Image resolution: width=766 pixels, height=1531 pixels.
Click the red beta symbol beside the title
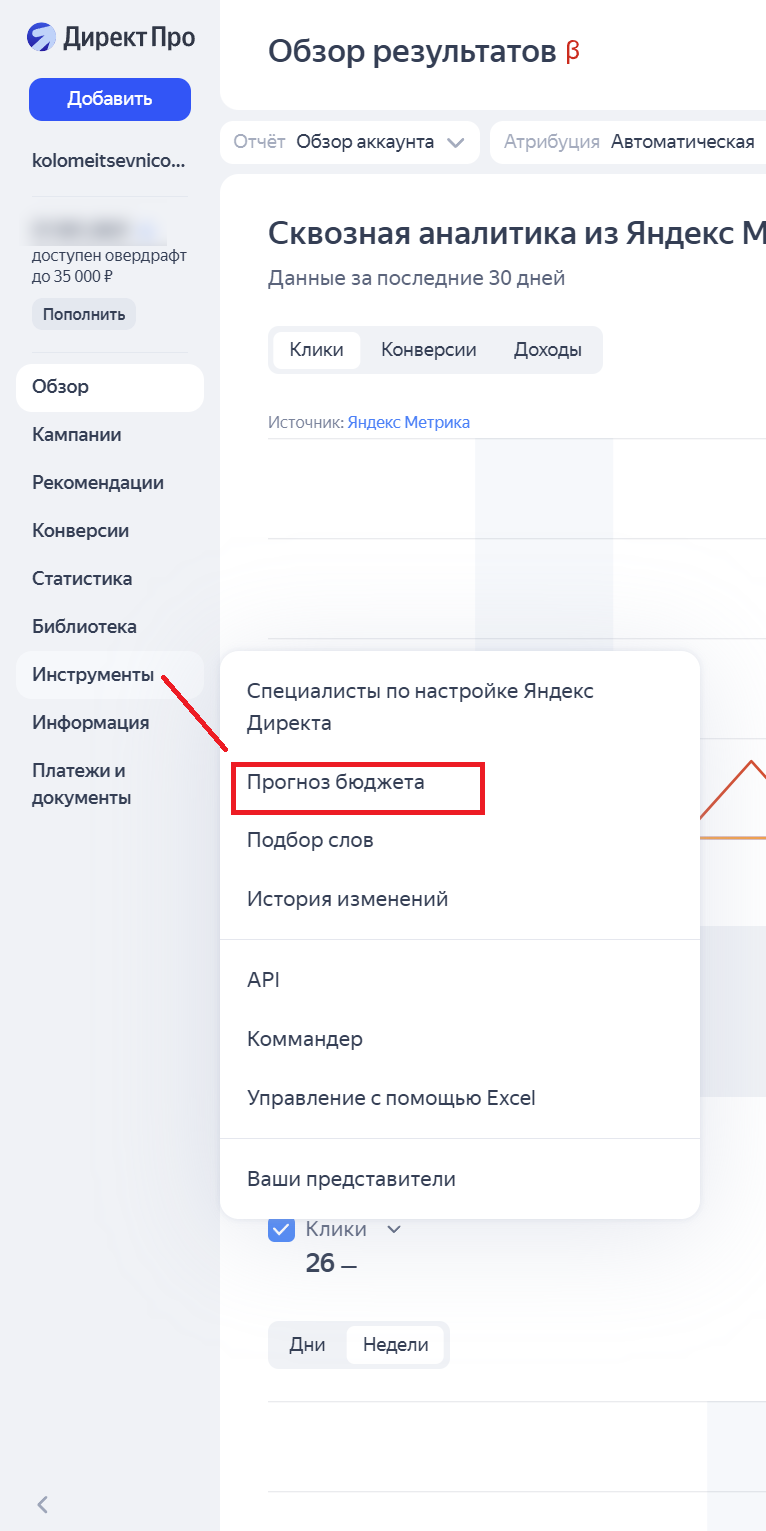572,51
